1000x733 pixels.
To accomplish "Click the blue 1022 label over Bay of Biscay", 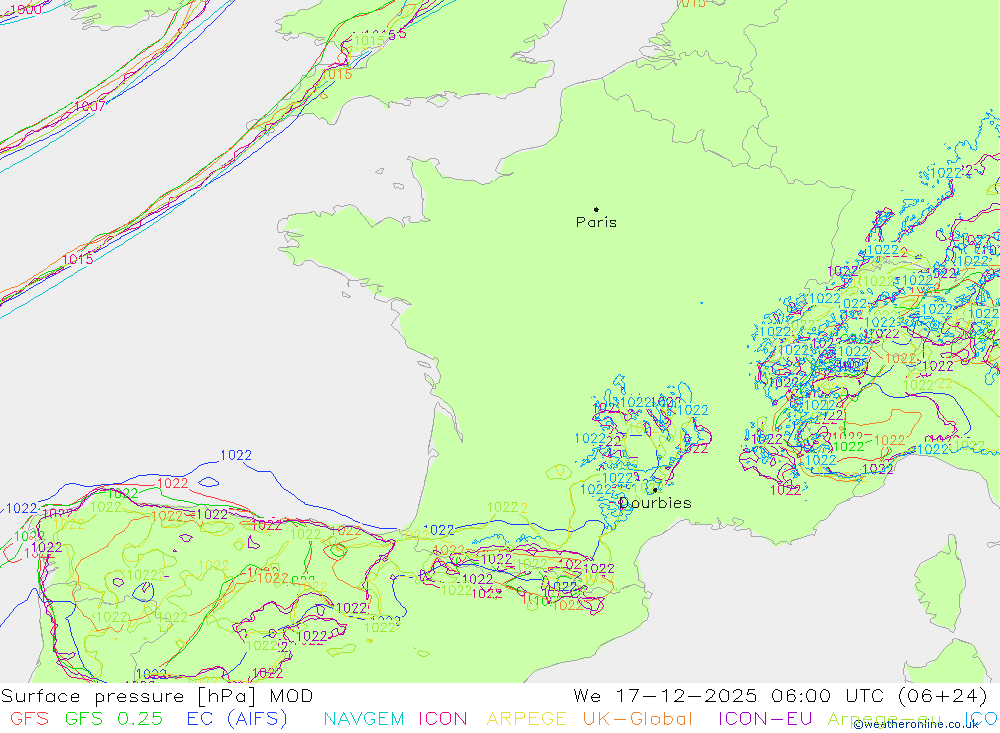I will 236,455.
